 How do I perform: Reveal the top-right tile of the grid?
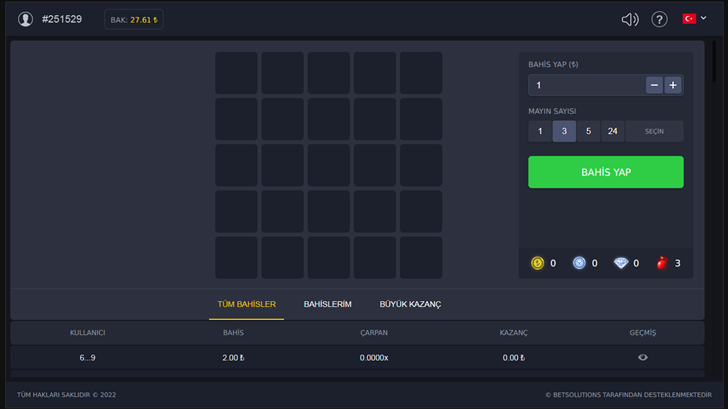click(x=421, y=73)
